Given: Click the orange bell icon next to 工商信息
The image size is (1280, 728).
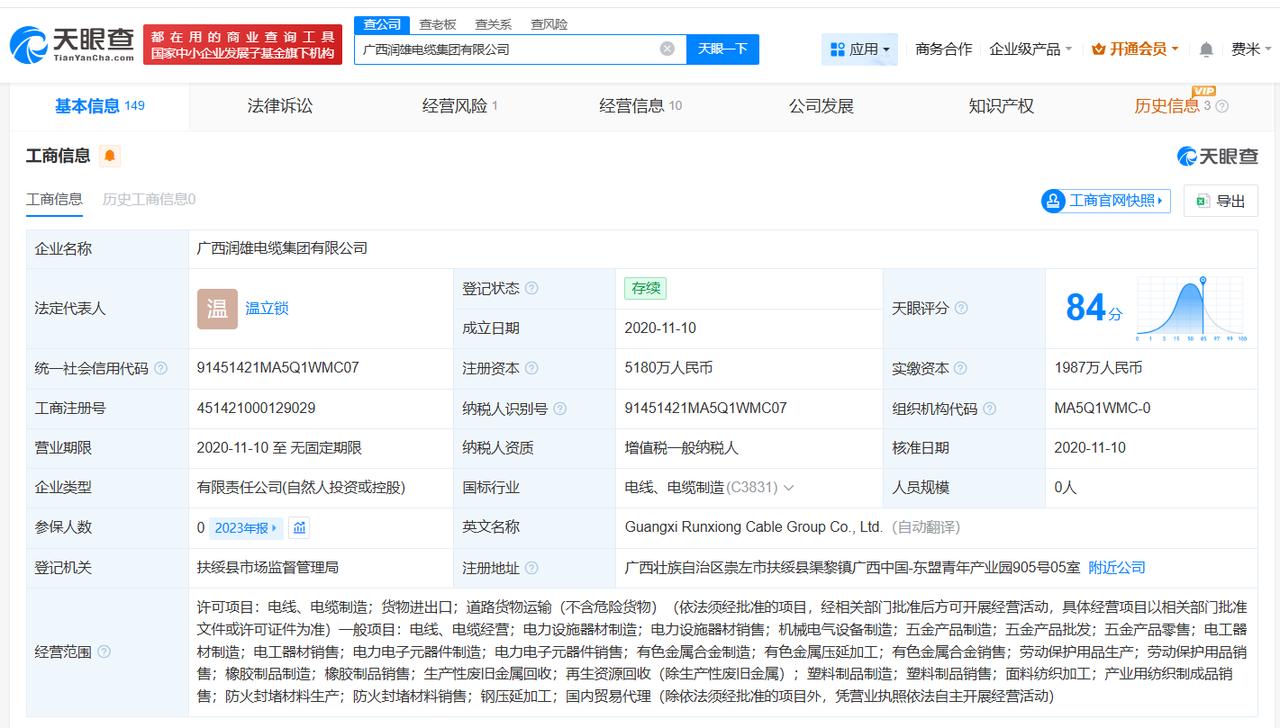Looking at the screenshot, I should (109, 154).
